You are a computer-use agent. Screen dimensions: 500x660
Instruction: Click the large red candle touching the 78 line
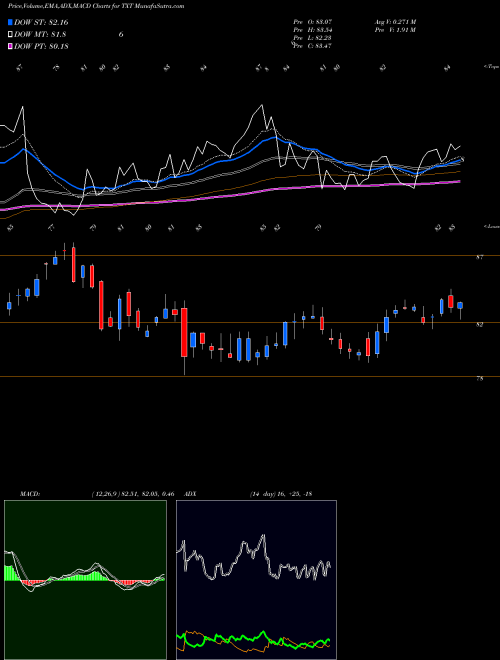pos(184,333)
